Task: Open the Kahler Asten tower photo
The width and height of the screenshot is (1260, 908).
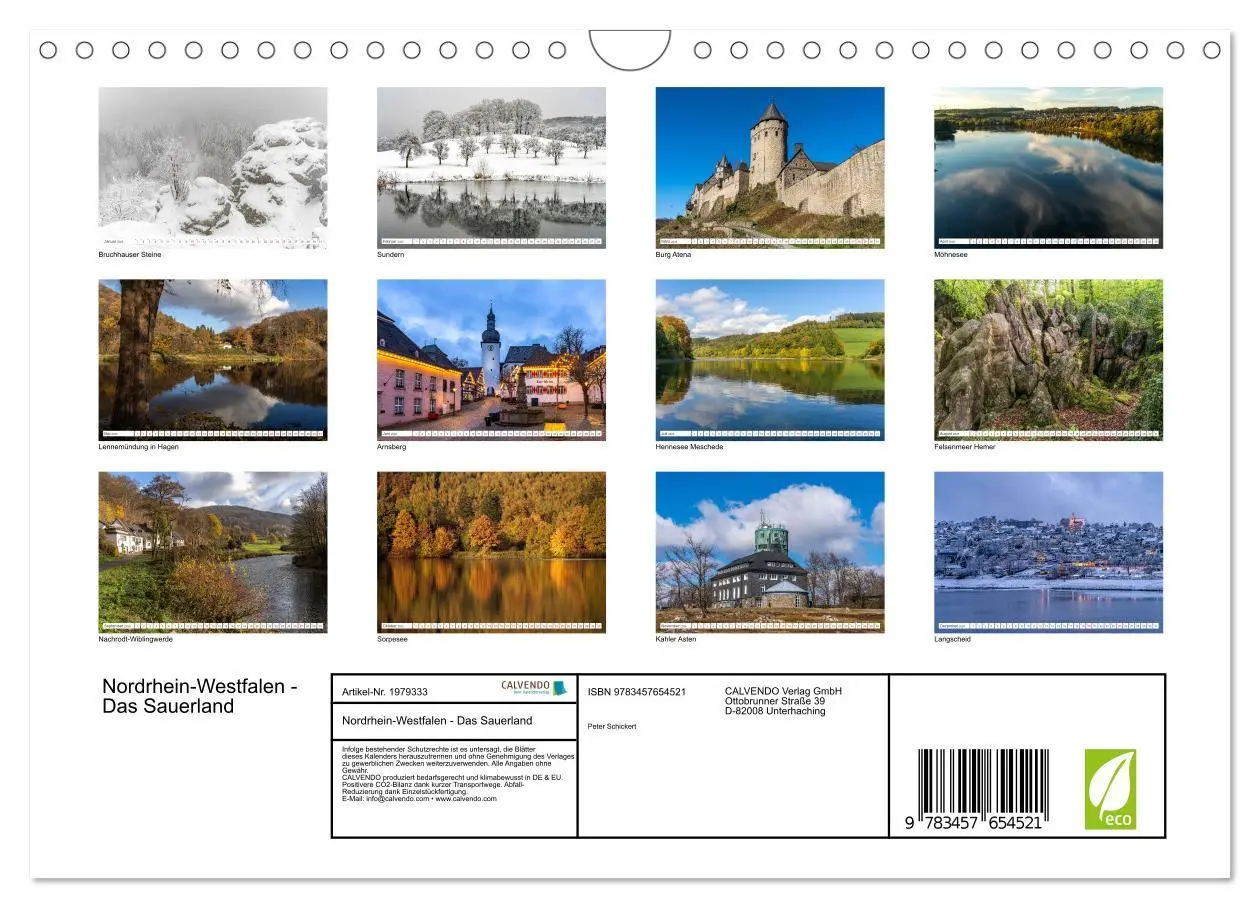Action: pos(770,552)
